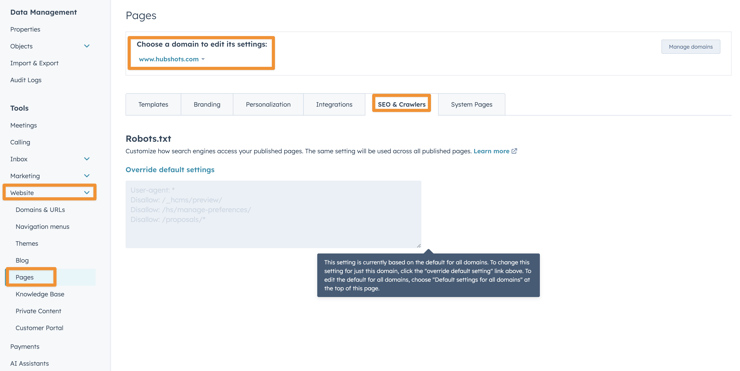740x371 pixels.
Task: Expand the Marketing chevron
Action: [x=87, y=176]
